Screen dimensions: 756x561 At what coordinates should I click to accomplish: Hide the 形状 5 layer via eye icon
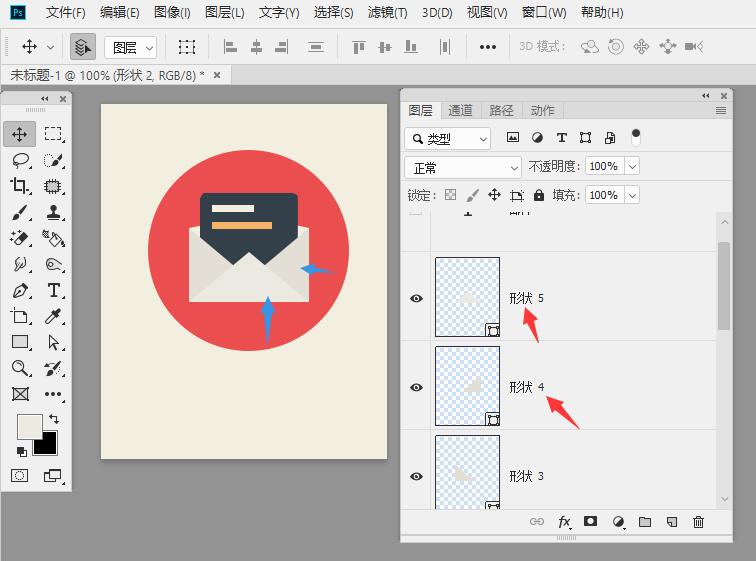416,298
